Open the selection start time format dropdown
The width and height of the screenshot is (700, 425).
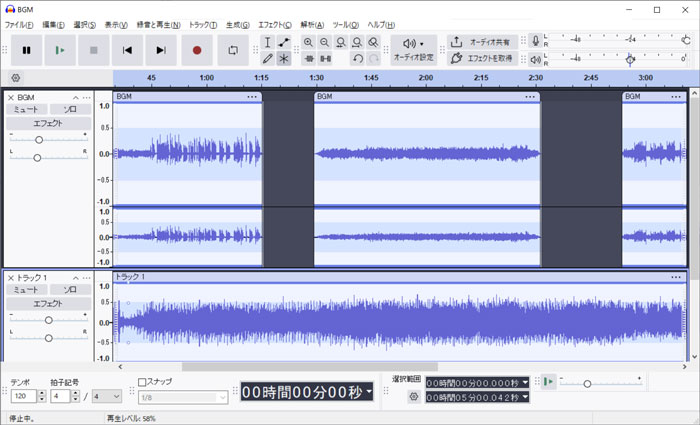(525, 383)
